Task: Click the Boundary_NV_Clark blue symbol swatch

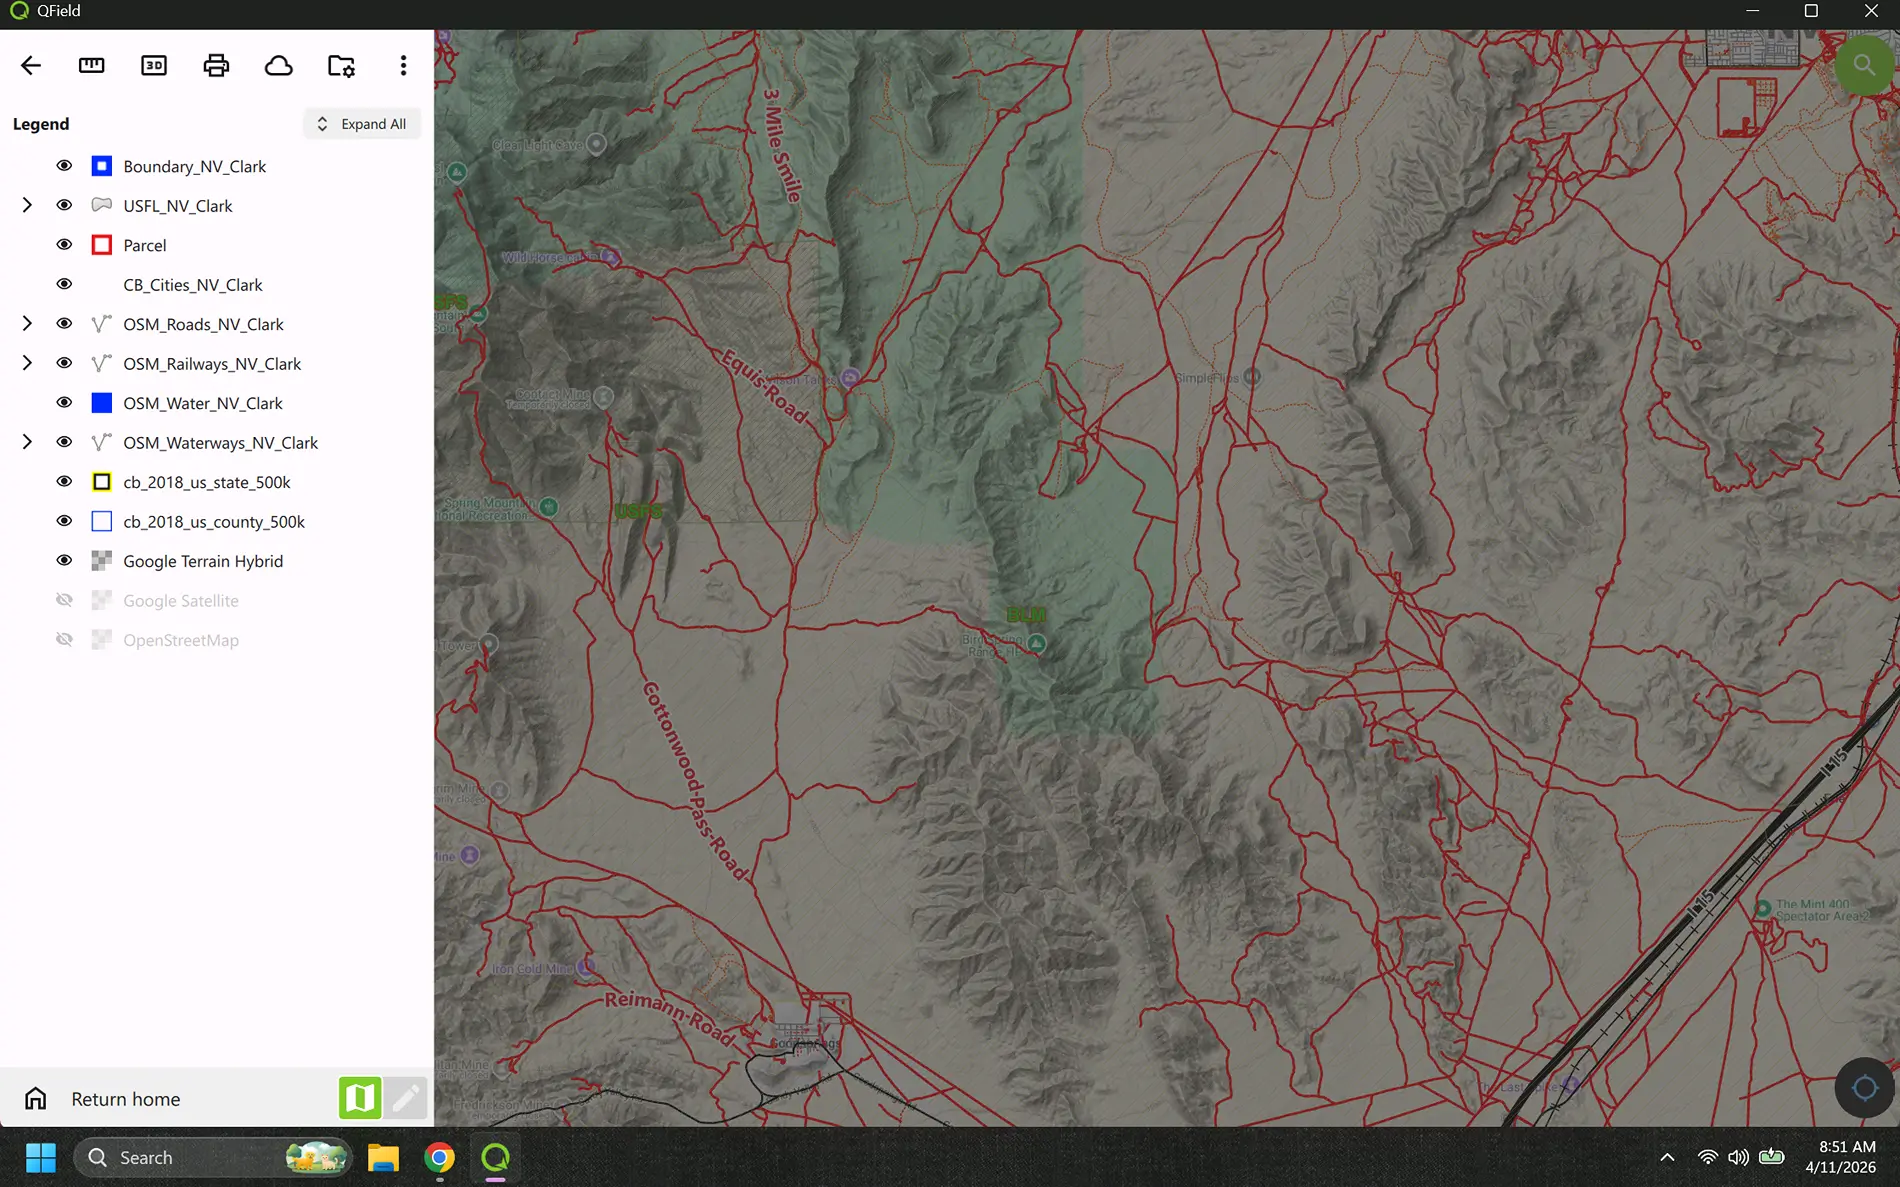Action: [x=101, y=166]
